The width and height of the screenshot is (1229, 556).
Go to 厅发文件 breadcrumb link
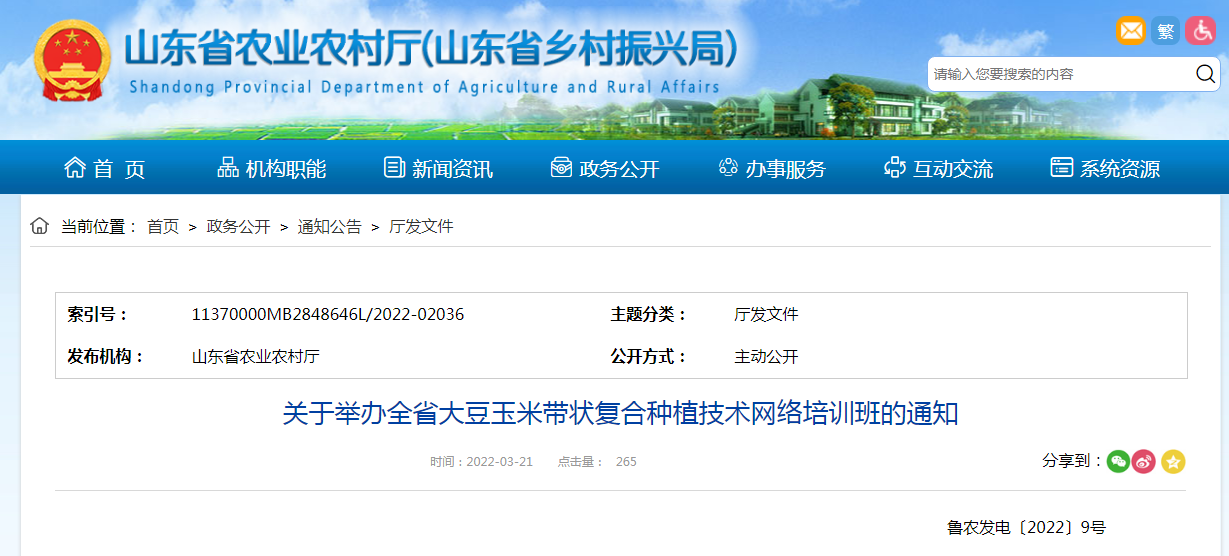tap(421, 227)
